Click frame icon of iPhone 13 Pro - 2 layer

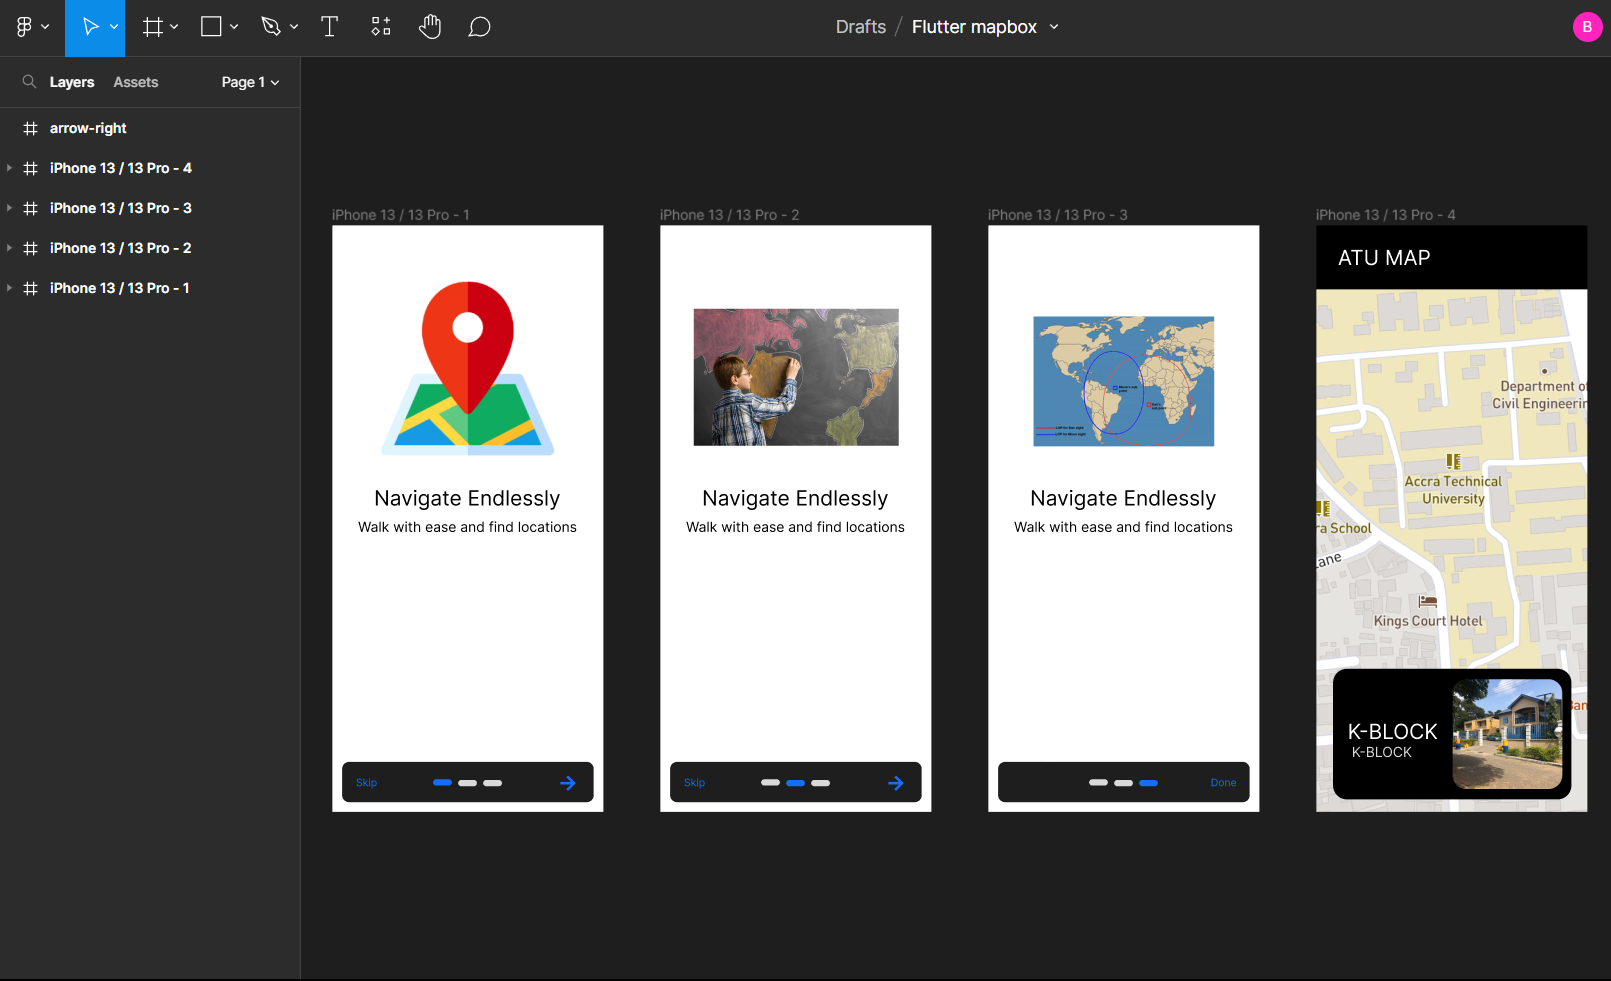[x=31, y=248]
